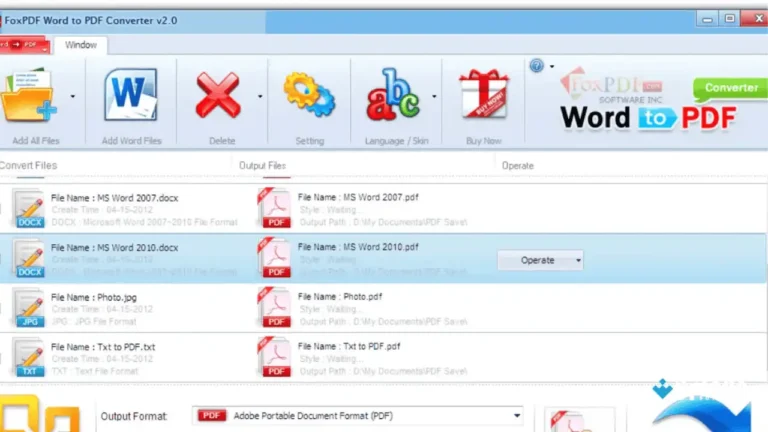This screenshot has height=432, width=768.
Task: Select 'File Name : MS Word 2010.docx' text
Action: (x=115, y=248)
